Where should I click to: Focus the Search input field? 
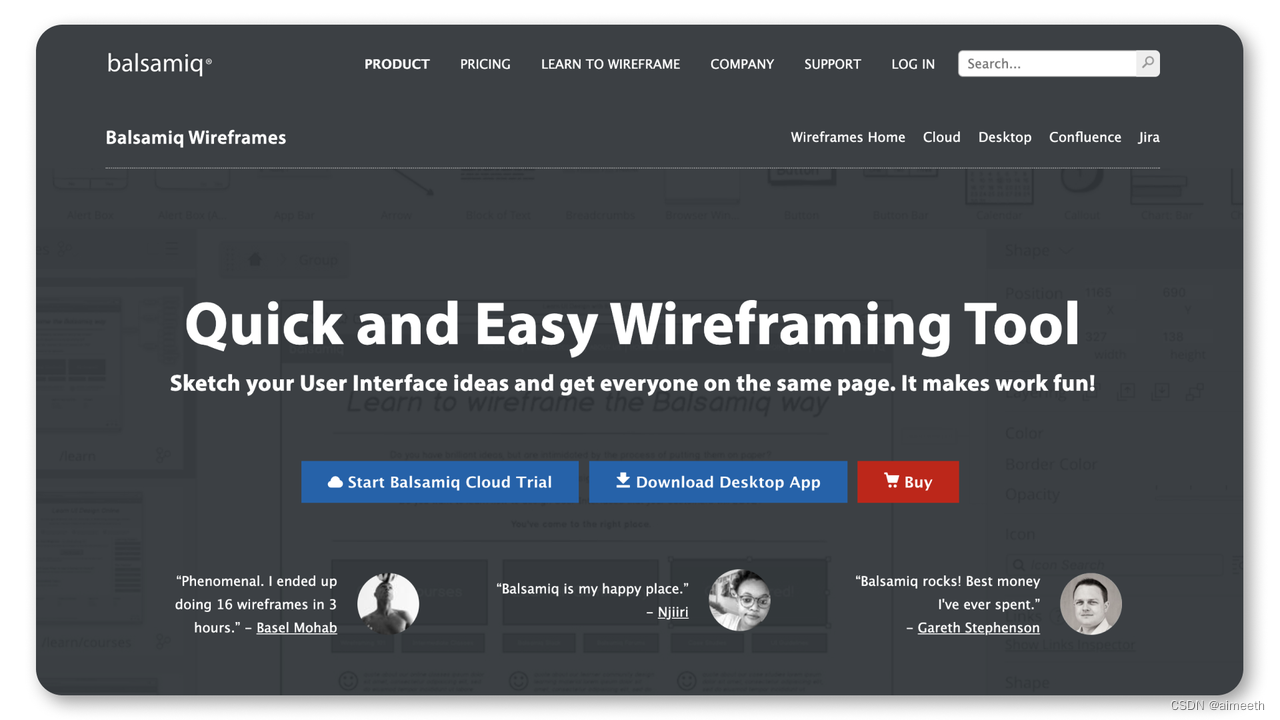coord(1047,63)
